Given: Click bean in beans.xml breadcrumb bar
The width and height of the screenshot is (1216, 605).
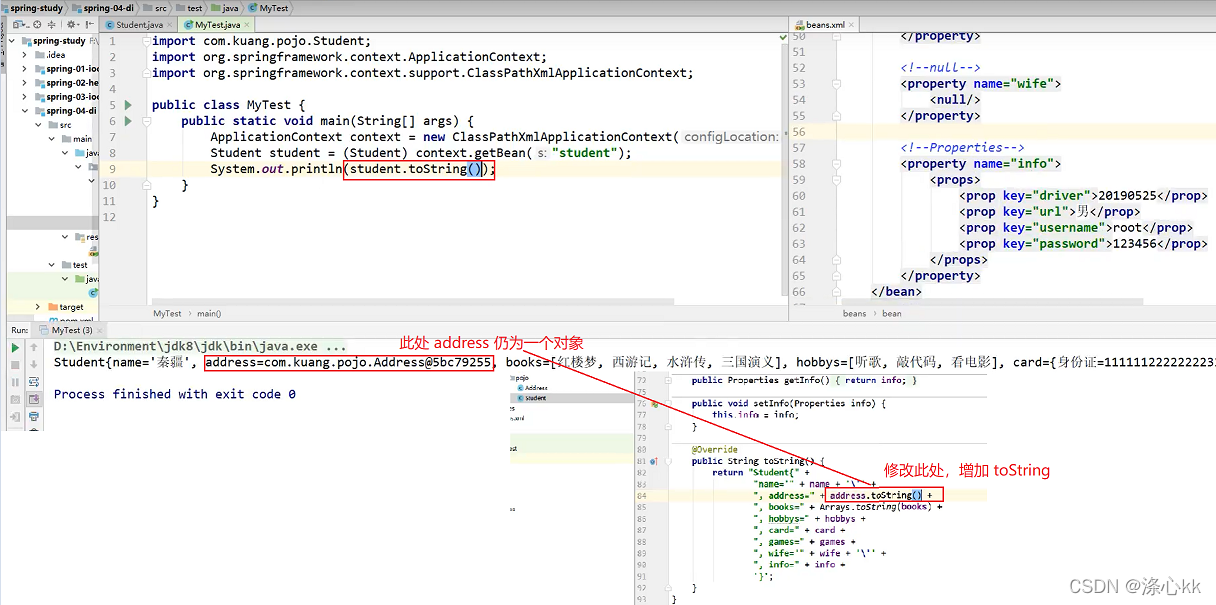Looking at the screenshot, I should pos(892,313).
